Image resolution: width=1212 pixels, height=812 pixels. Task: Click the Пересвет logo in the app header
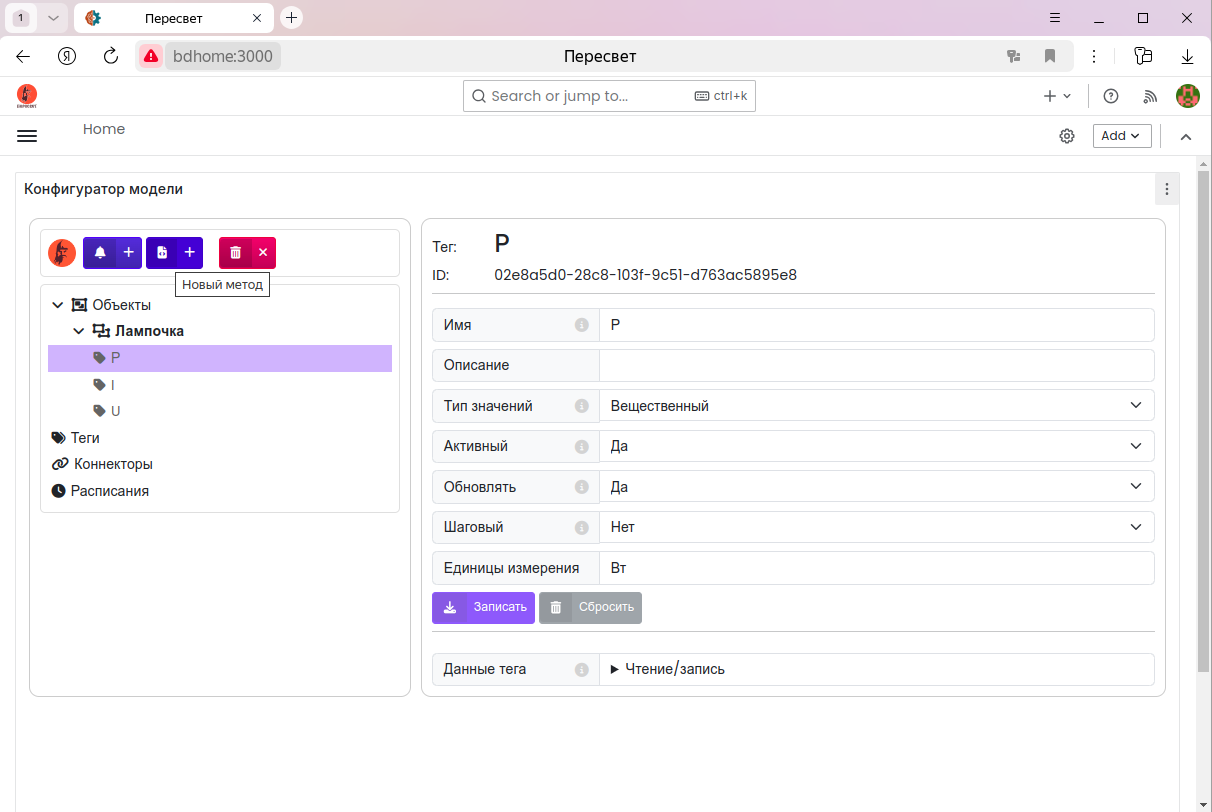point(27,96)
